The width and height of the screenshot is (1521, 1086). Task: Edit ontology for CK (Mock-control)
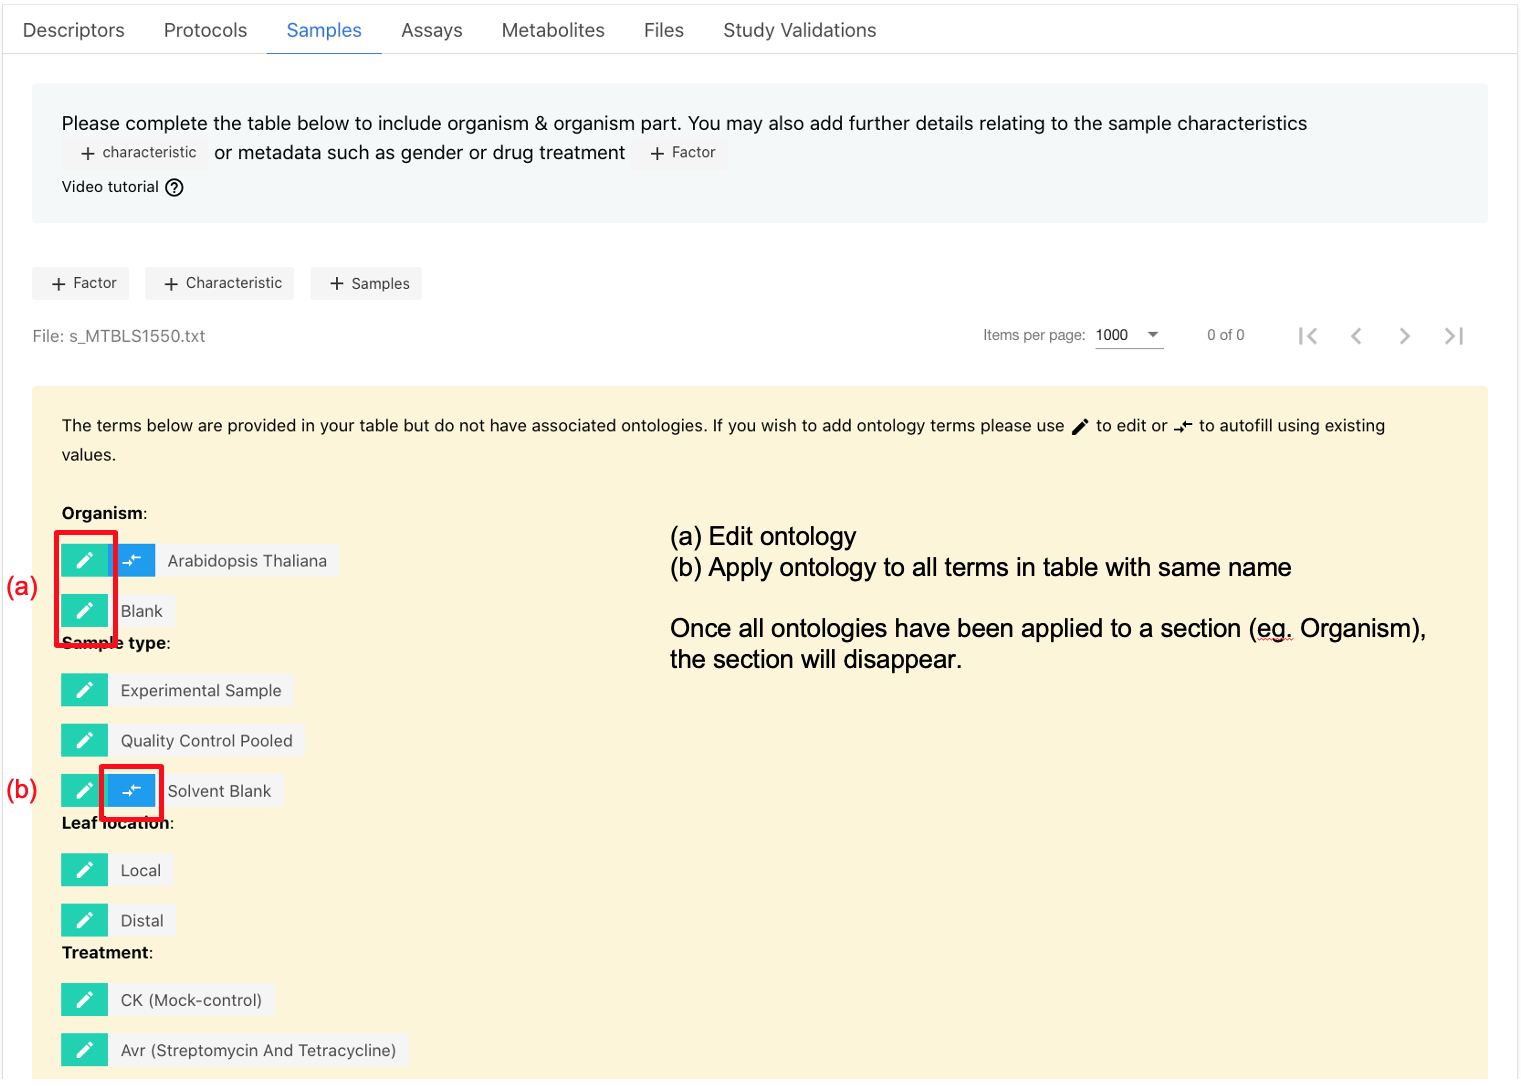pos(84,1000)
